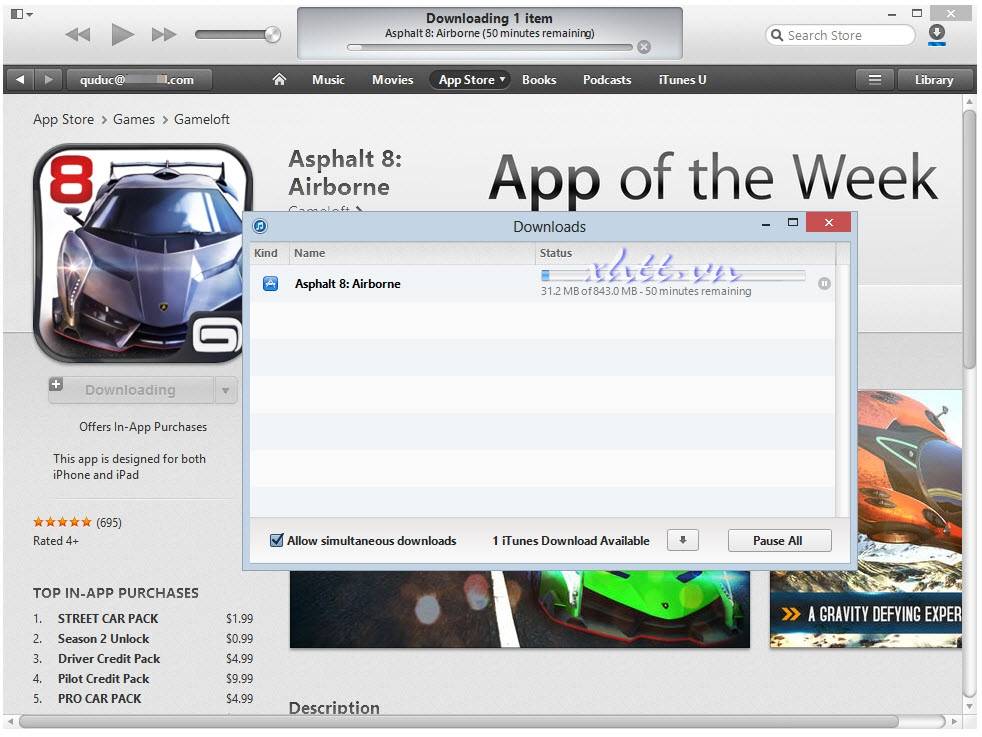Maximize the main iTunes window

coord(917,13)
